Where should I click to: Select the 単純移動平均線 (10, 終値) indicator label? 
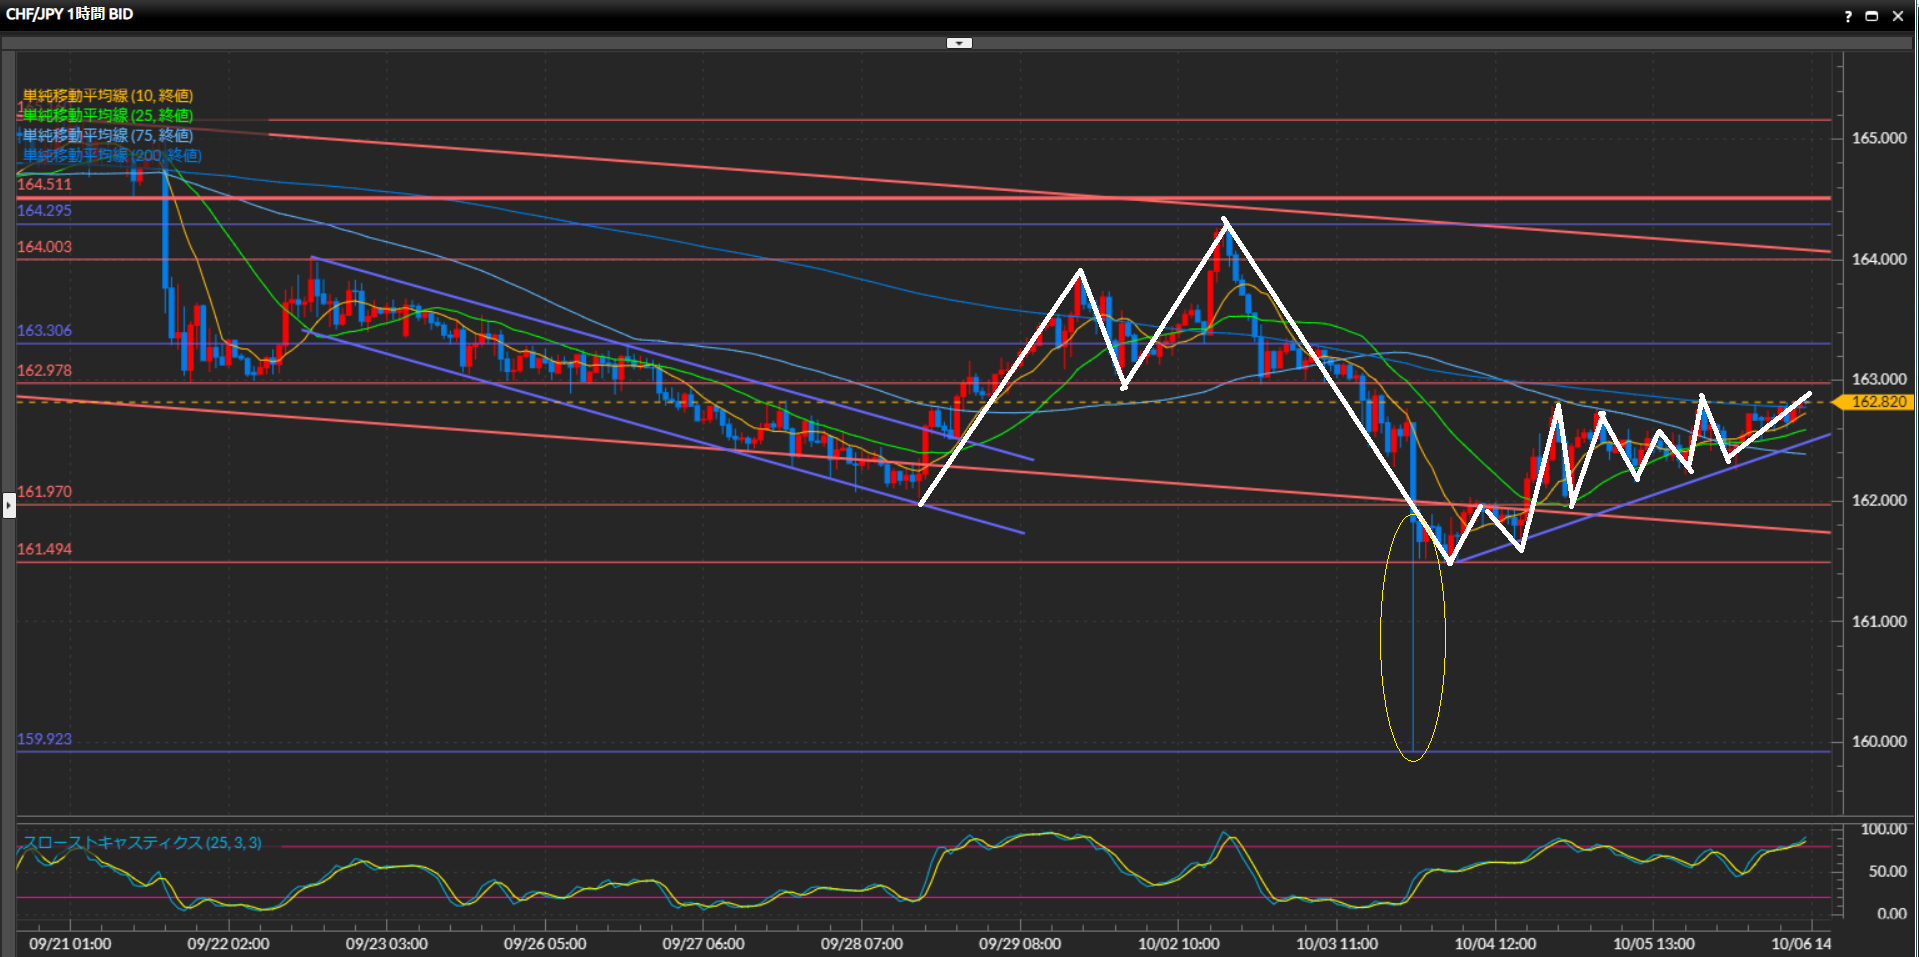tap(108, 96)
